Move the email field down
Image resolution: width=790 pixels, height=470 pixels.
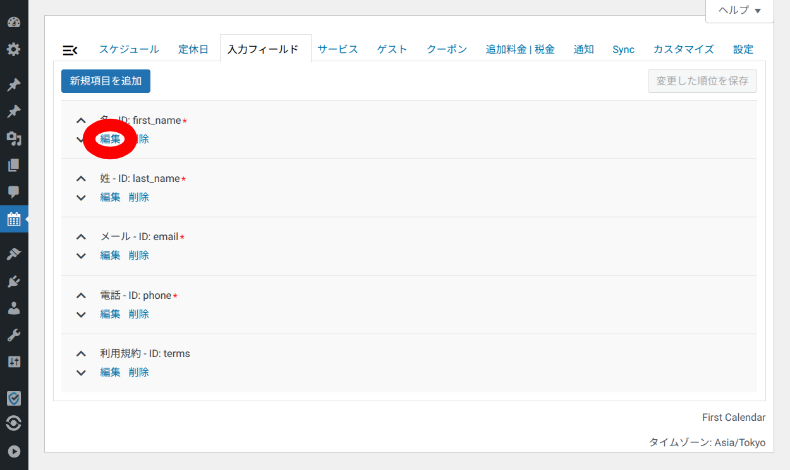coord(81,255)
